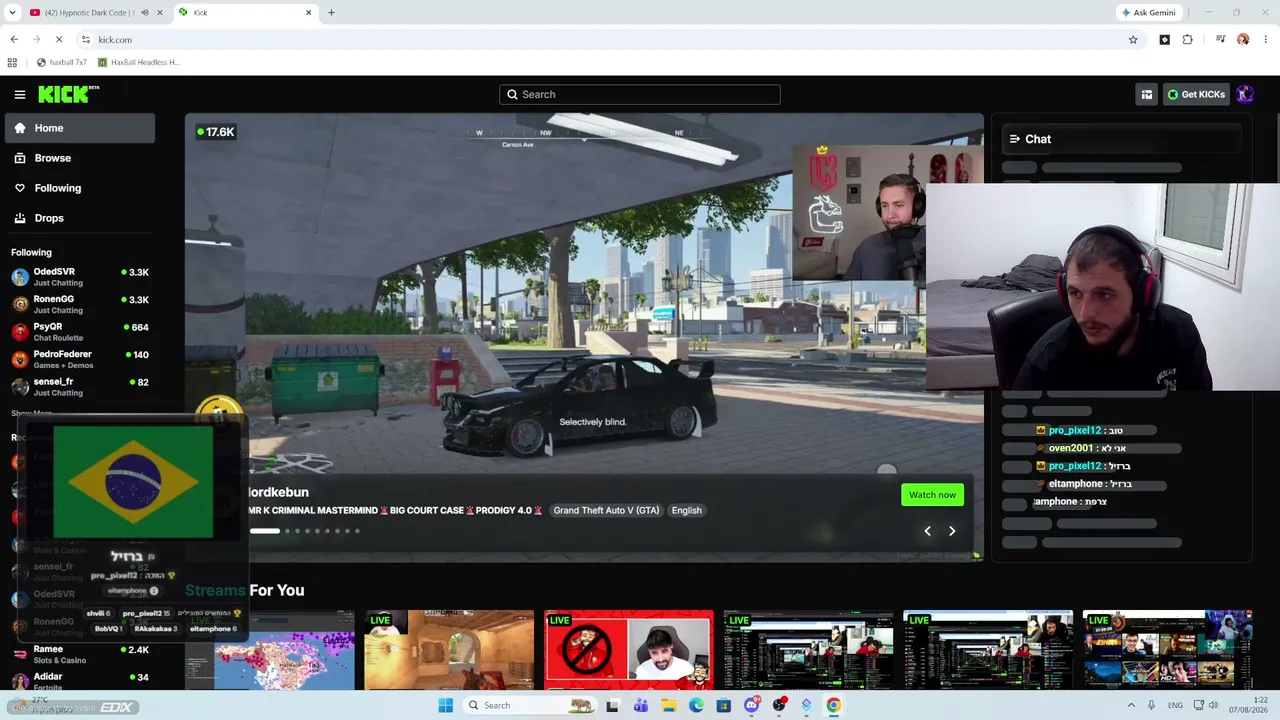The width and height of the screenshot is (1280, 720).
Task: Open the Kick hamburger sidebar menu
Action: (x=20, y=95)
